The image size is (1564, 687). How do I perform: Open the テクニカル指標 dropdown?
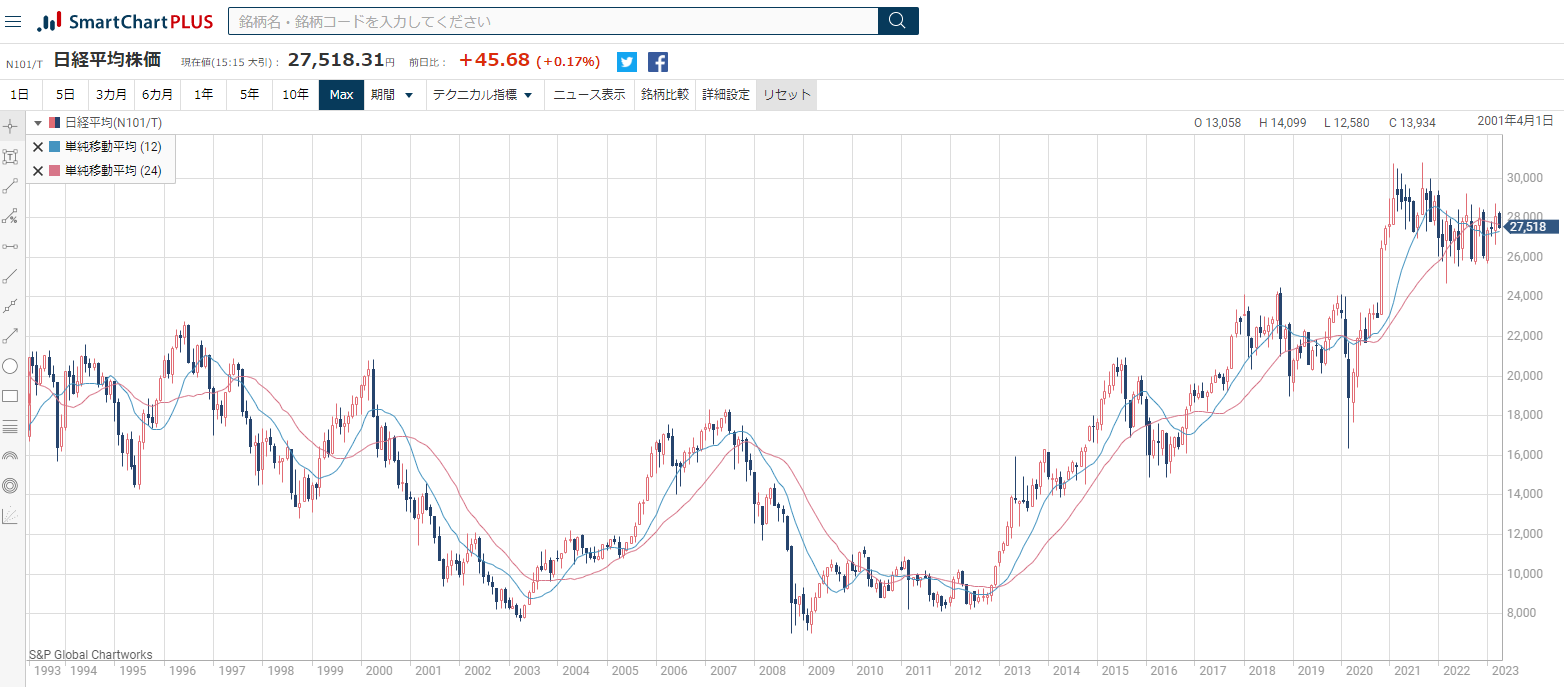click(482, 95)
